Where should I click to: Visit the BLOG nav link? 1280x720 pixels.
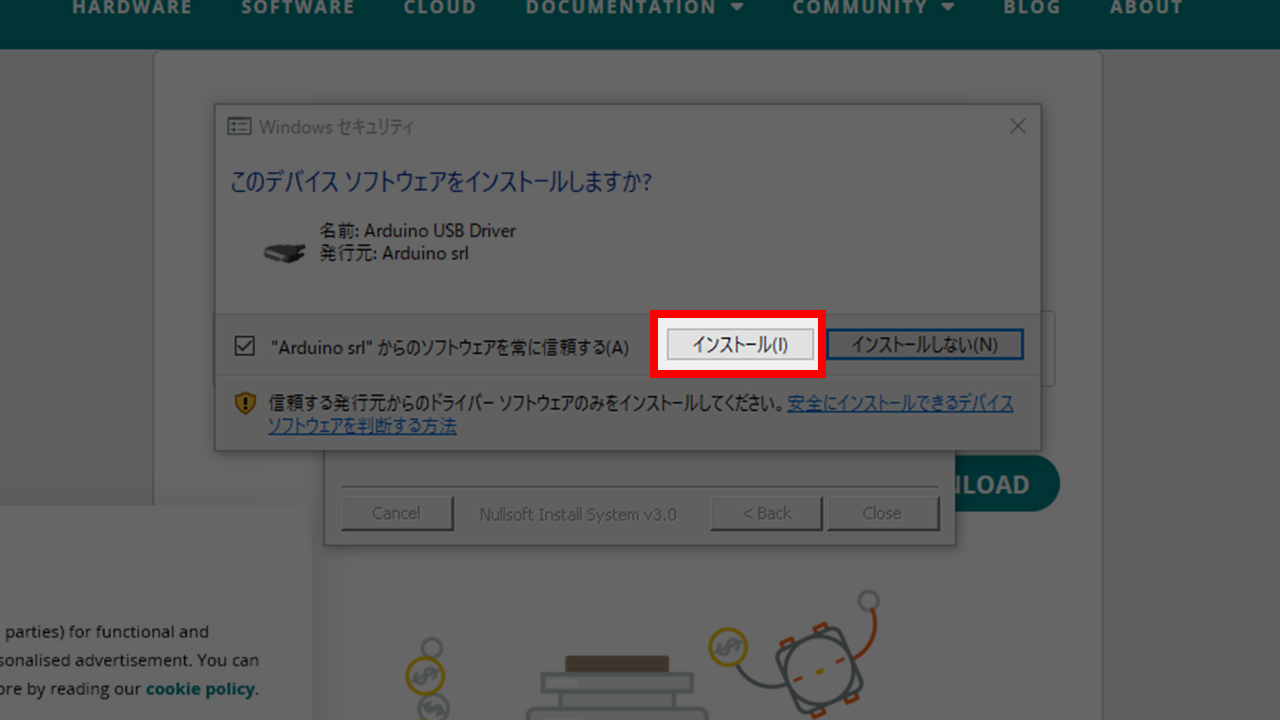click(1031, 8)
